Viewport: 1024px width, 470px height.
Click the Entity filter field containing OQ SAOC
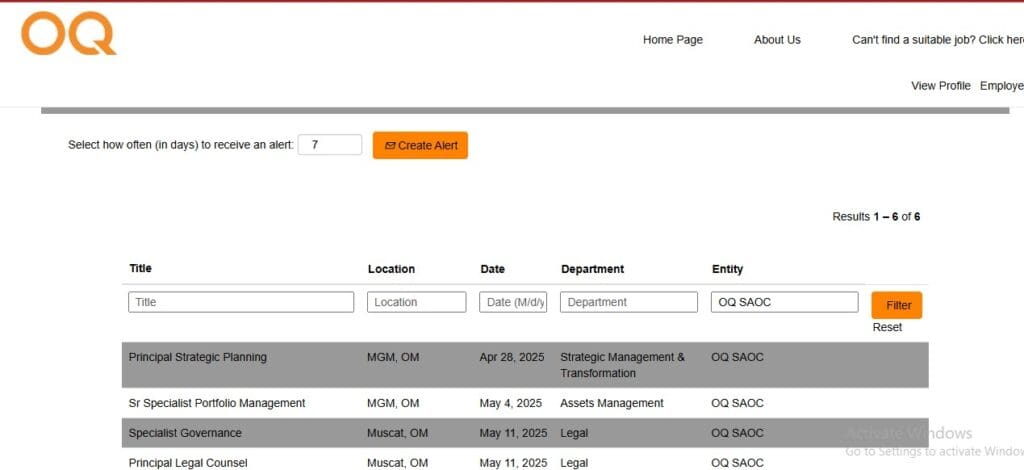click(784, 302)
